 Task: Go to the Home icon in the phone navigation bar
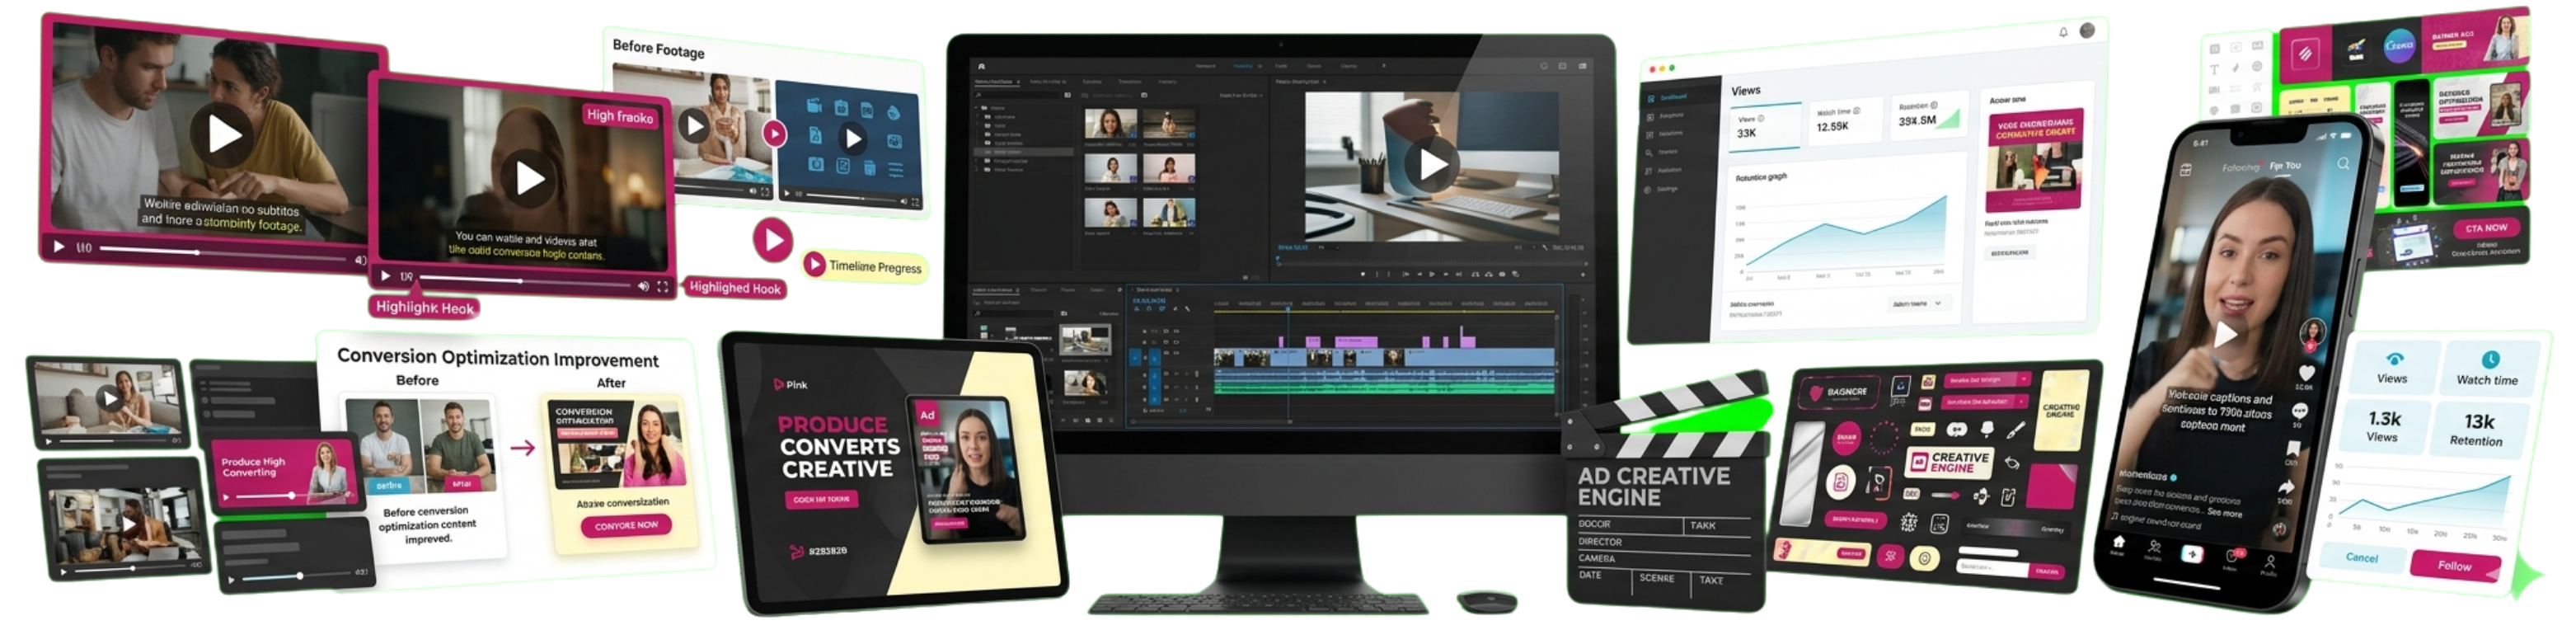[x=2118, y=542]
